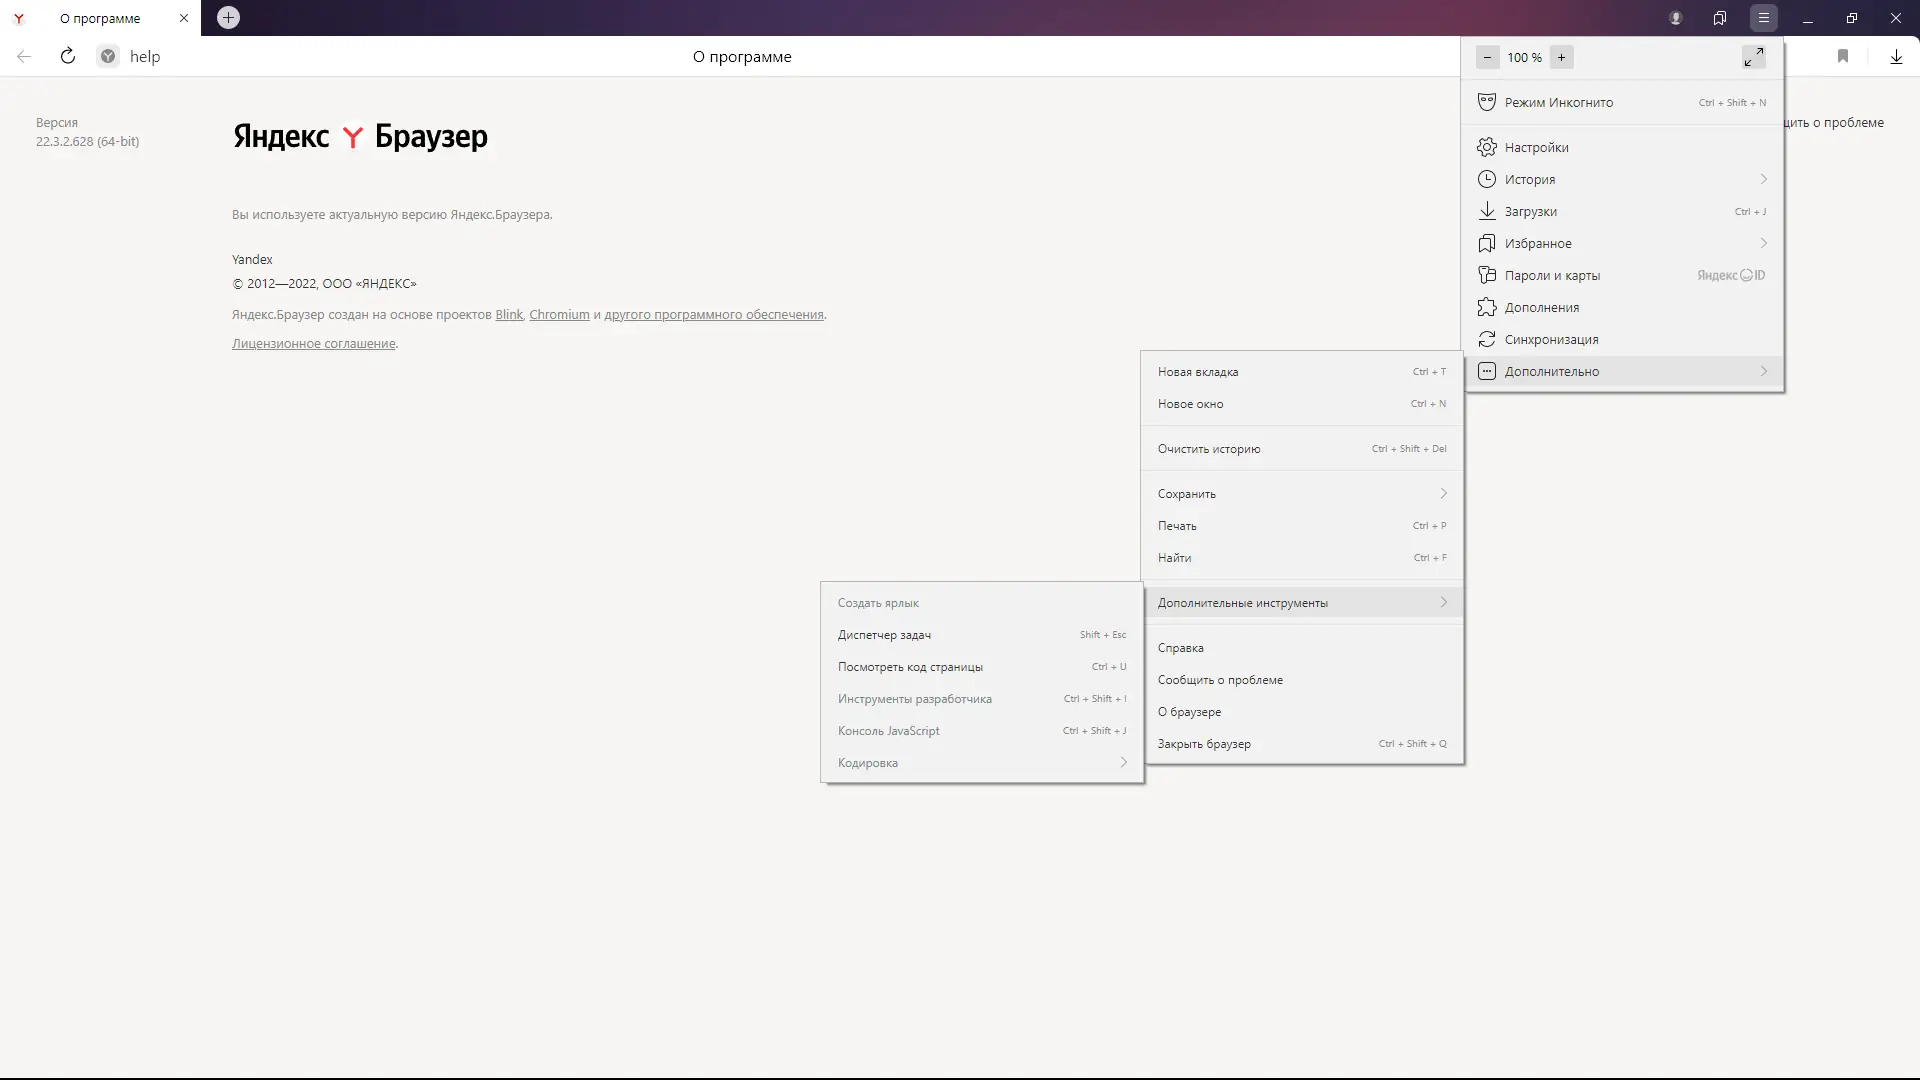Choose Очистить историю from the menu
The width and height of the screenshot is (1920, 1080).
pyautogui.click(x=1208, y=449)
